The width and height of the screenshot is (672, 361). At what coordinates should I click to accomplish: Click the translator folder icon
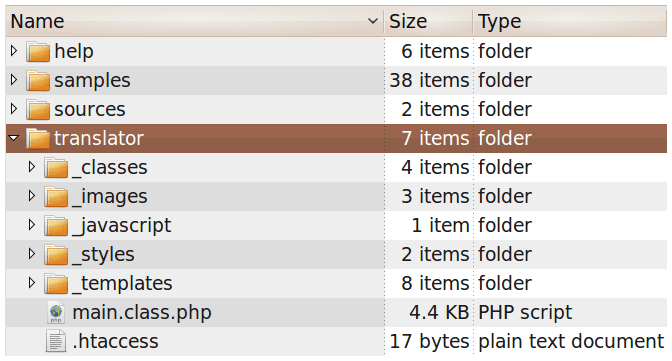click(x=38, y=138)
